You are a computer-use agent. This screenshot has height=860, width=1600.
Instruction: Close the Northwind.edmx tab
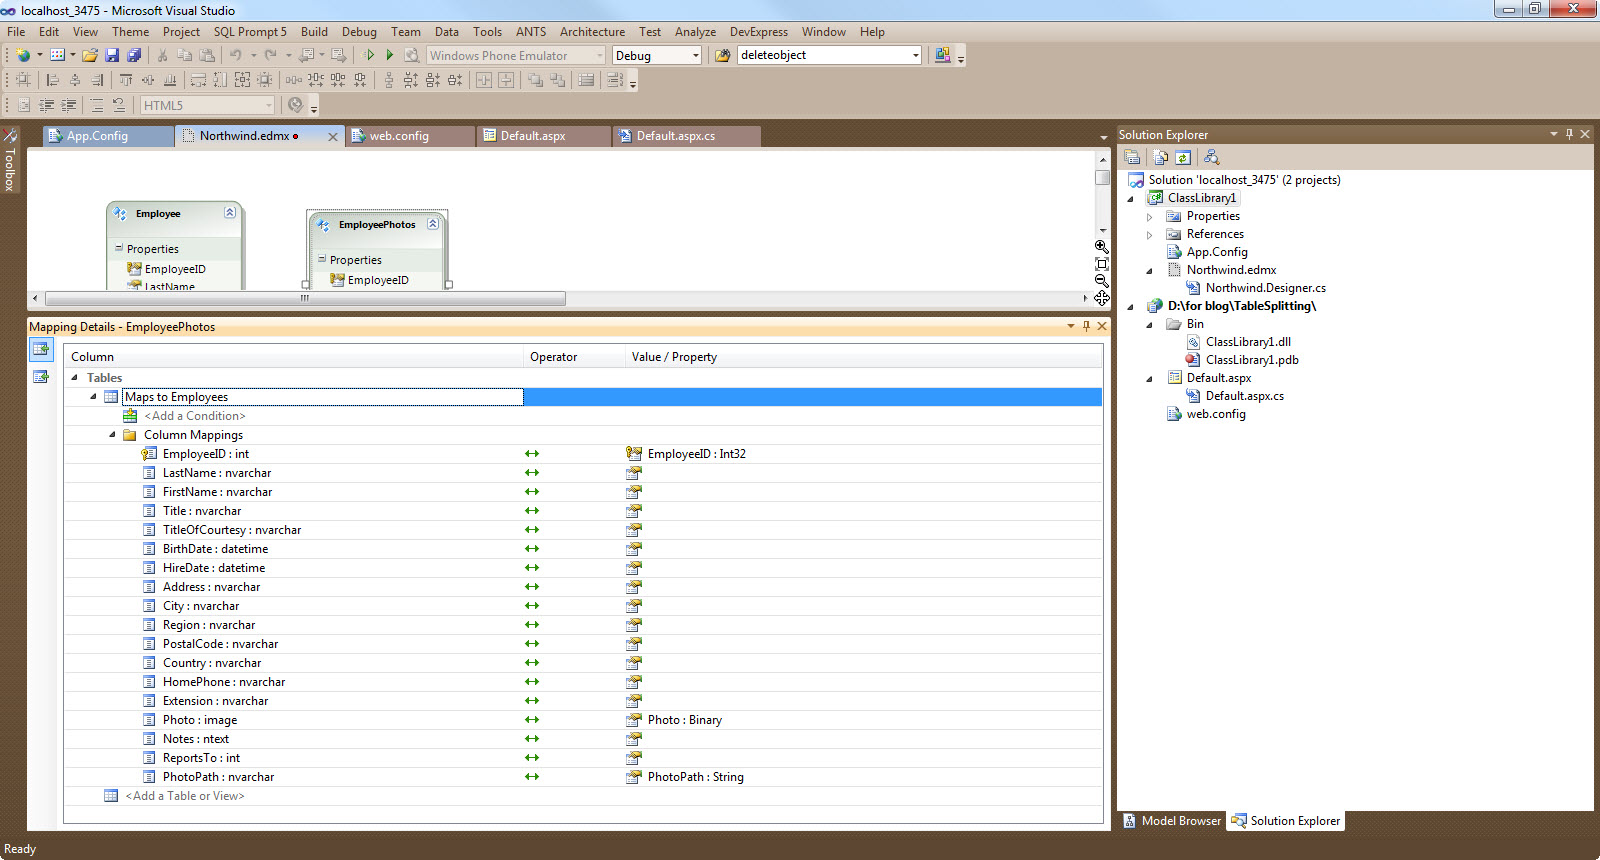[x=333, y=137]
